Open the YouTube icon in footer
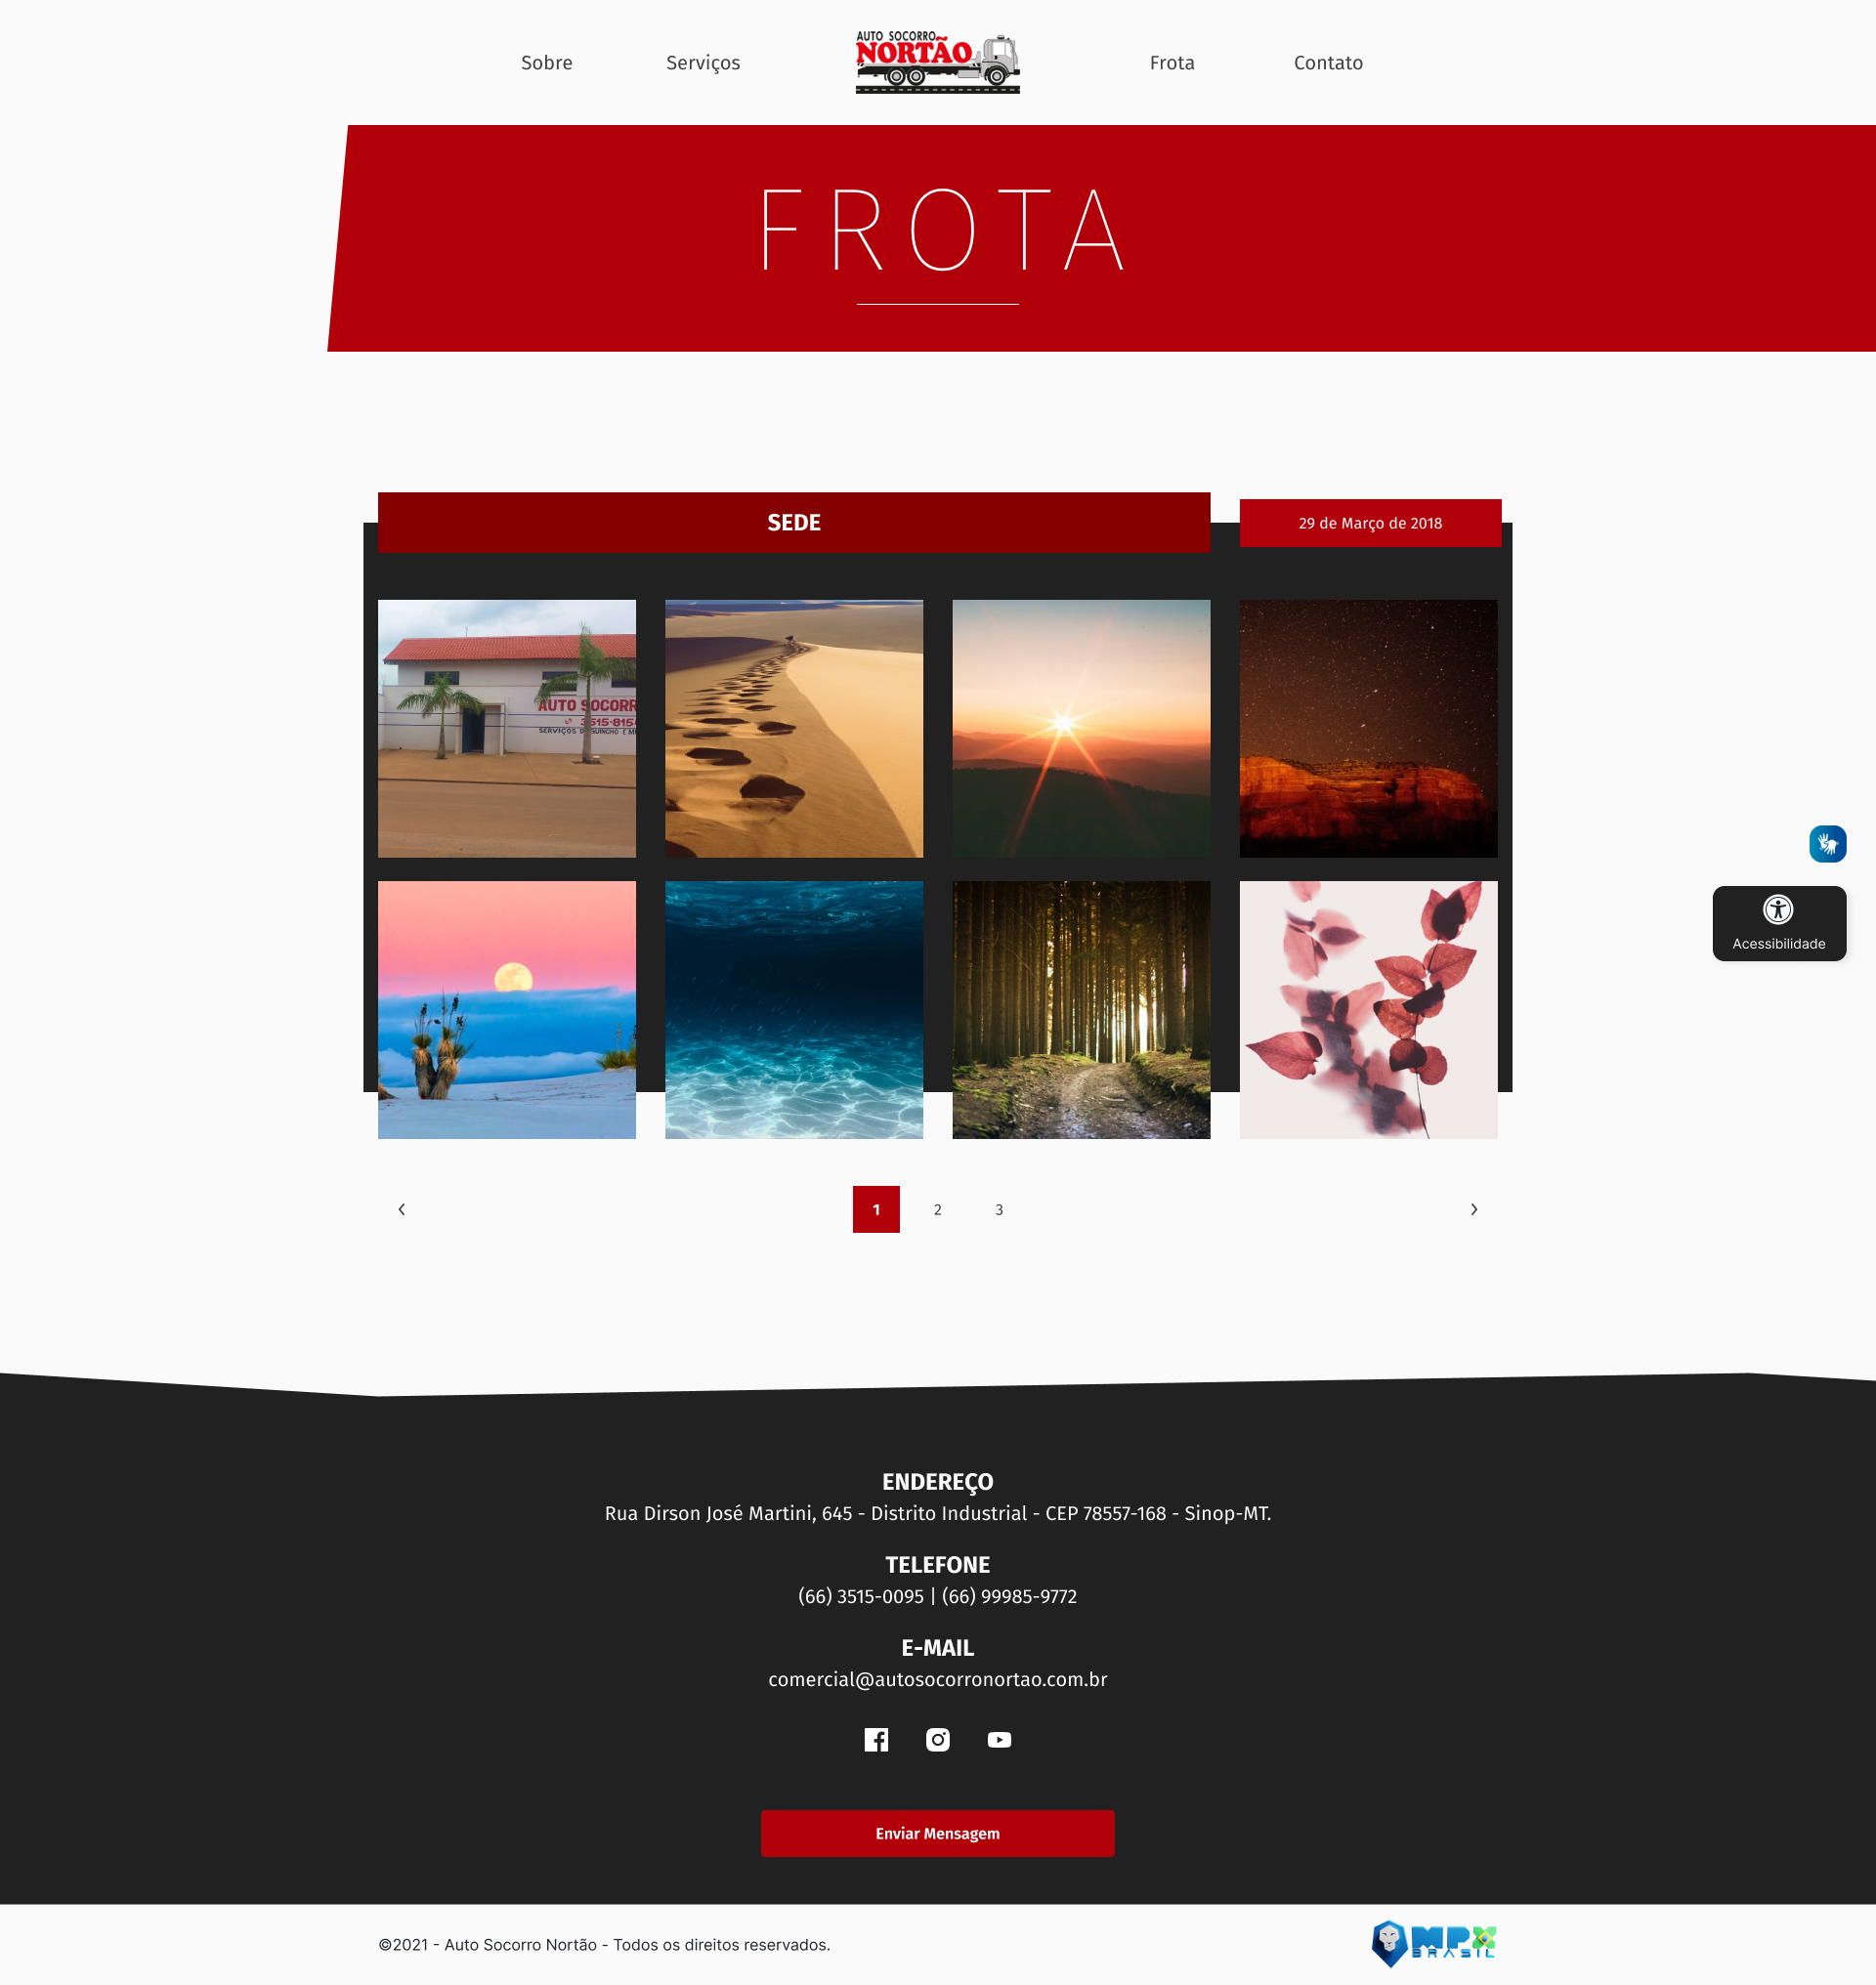Screen dimensions: 1876x1985 (x=999, y=1739)
